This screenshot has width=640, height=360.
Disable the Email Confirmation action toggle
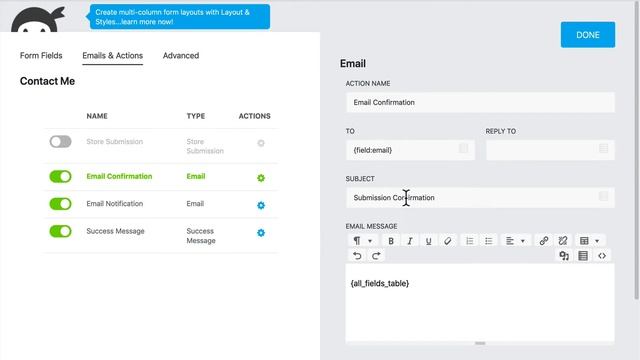point(60,176)
